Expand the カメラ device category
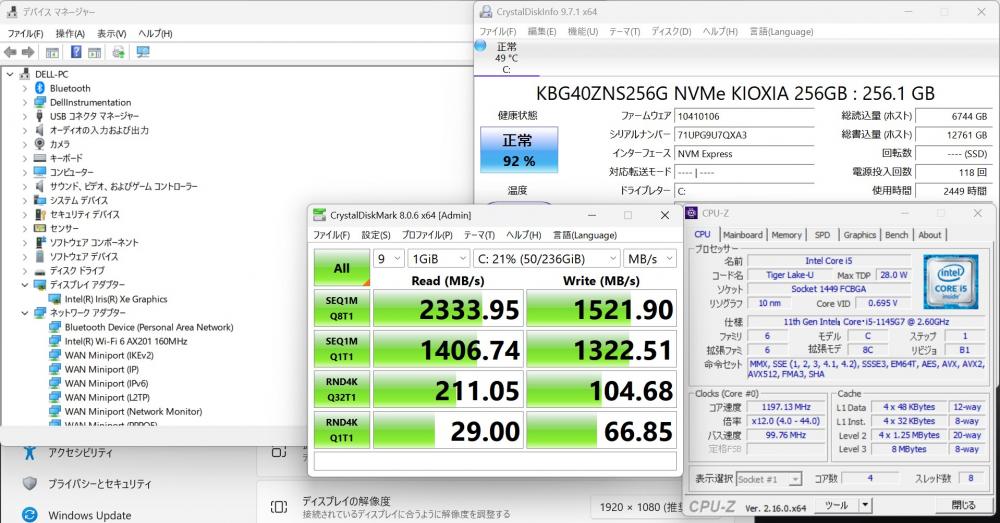This screenshot has height=523, width=1000. (25, 144)
